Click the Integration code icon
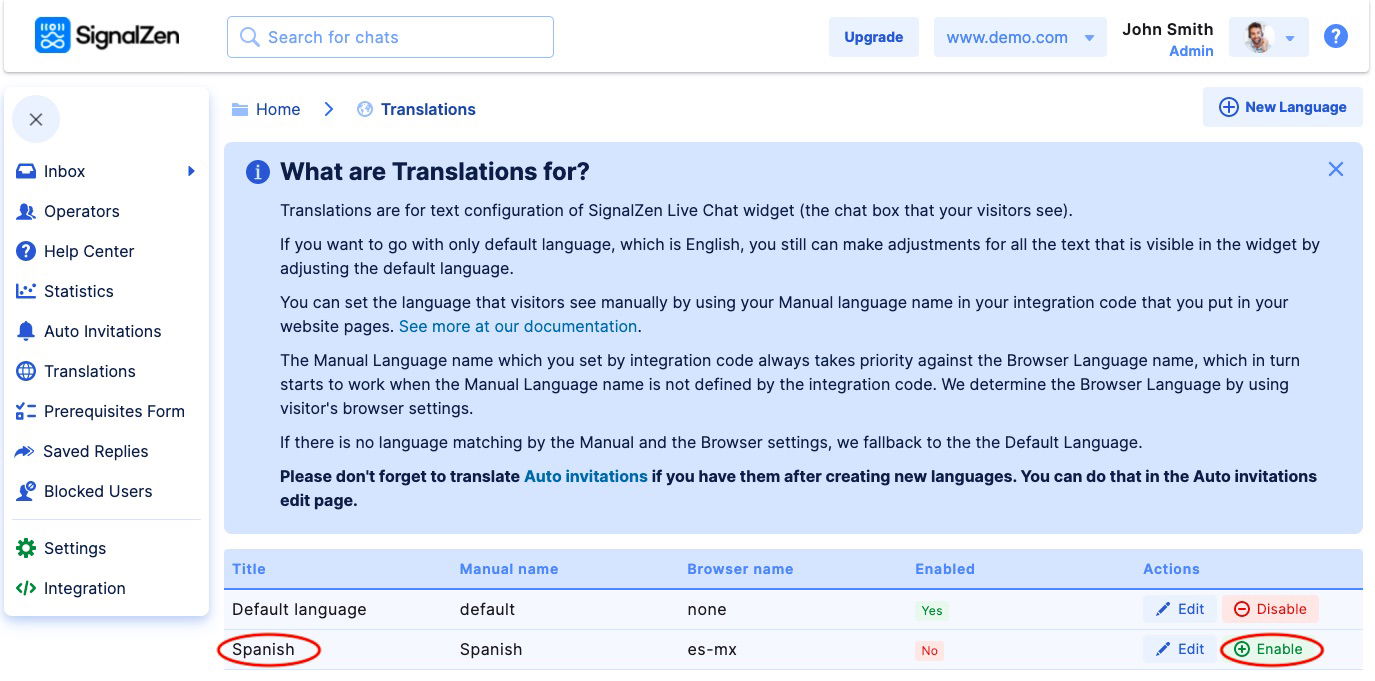 (26, 588)
